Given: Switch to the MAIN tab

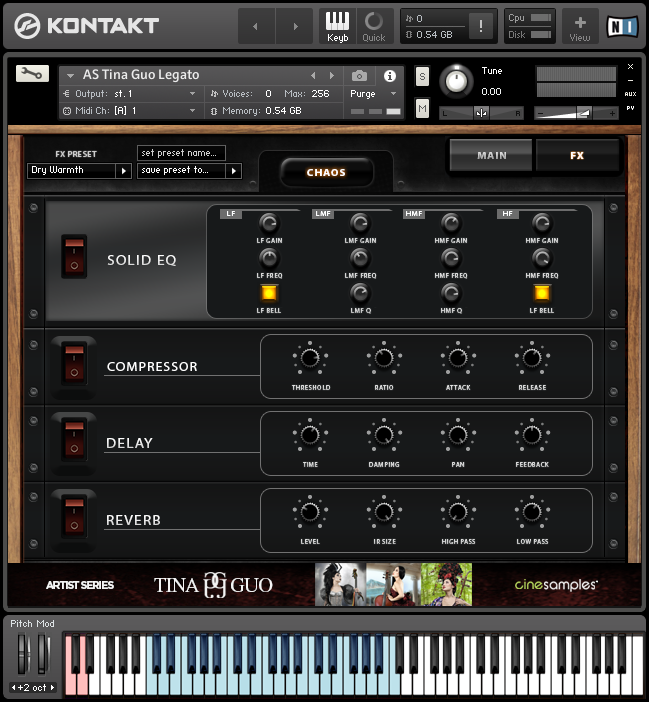Looking at the screenshot, I should (491, 155).
